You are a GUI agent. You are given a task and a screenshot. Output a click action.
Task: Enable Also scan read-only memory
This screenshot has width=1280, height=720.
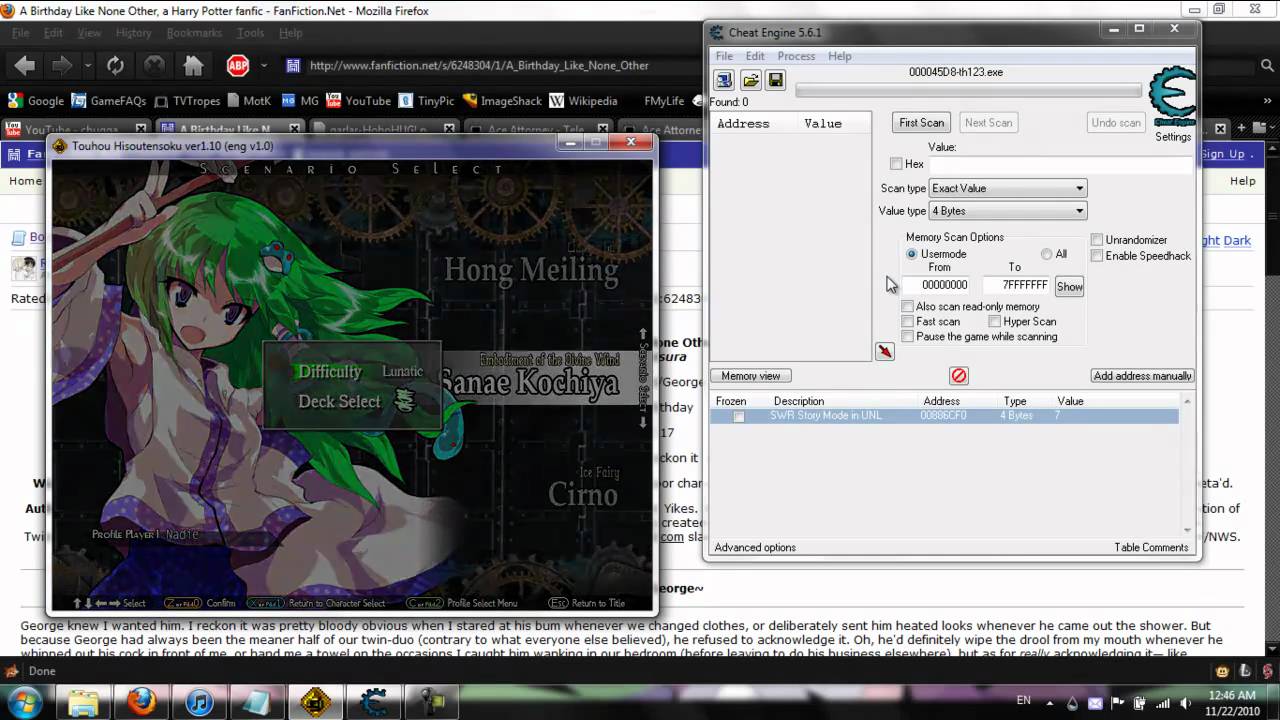pyautogui.click(x=907, y=306)
